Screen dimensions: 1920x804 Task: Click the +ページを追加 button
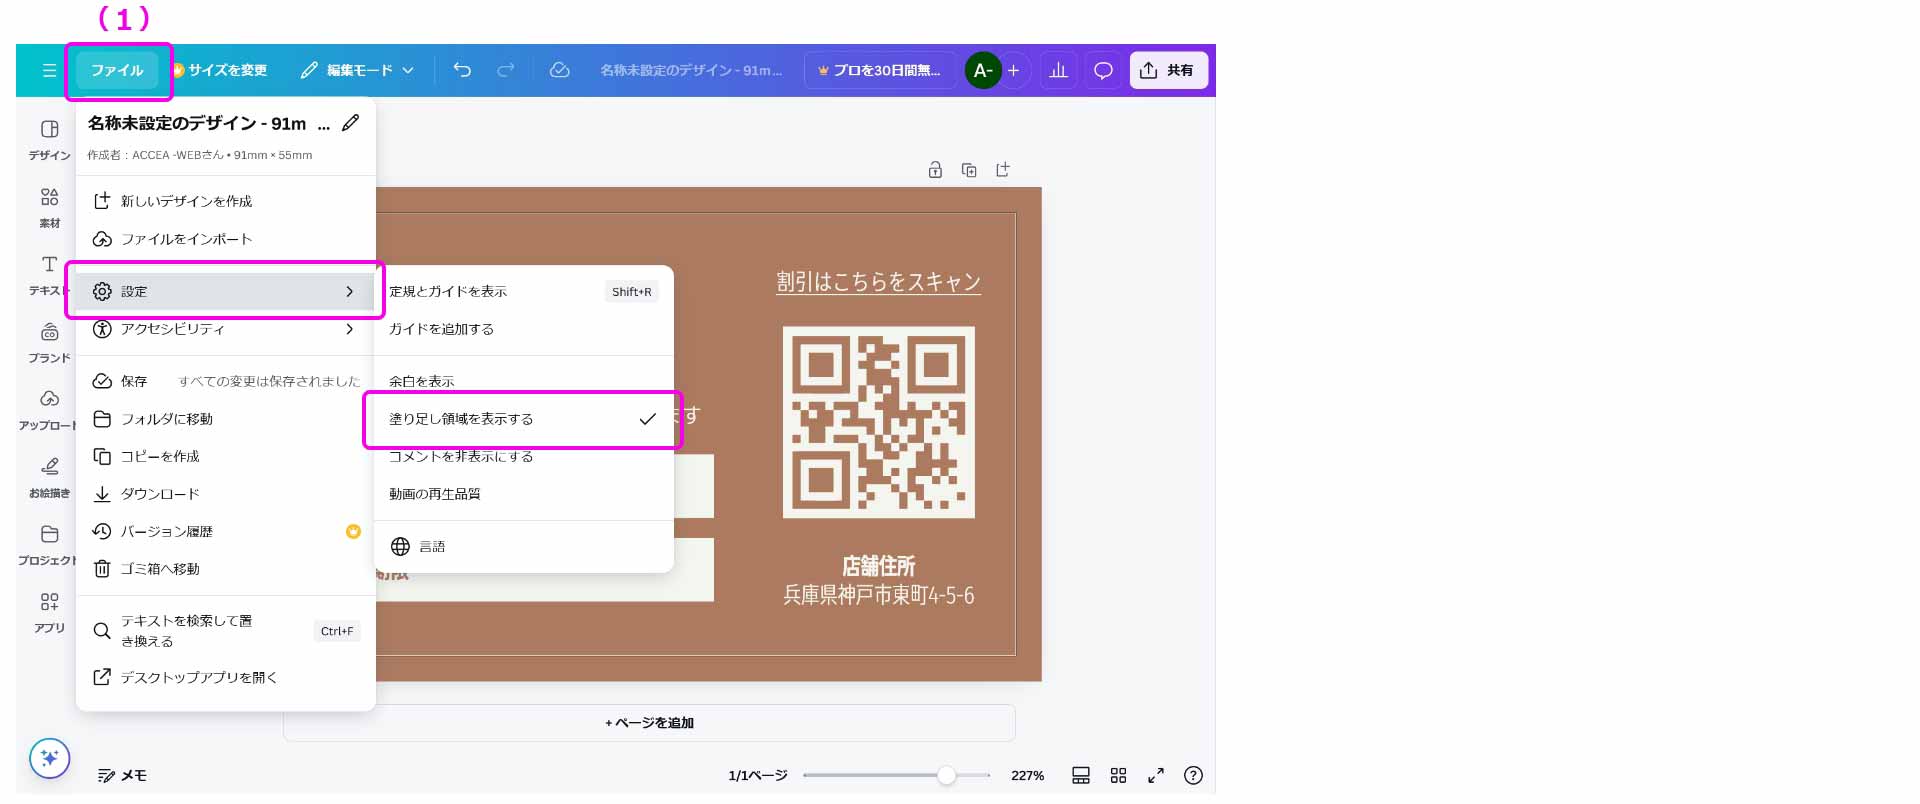click(649, 723)
